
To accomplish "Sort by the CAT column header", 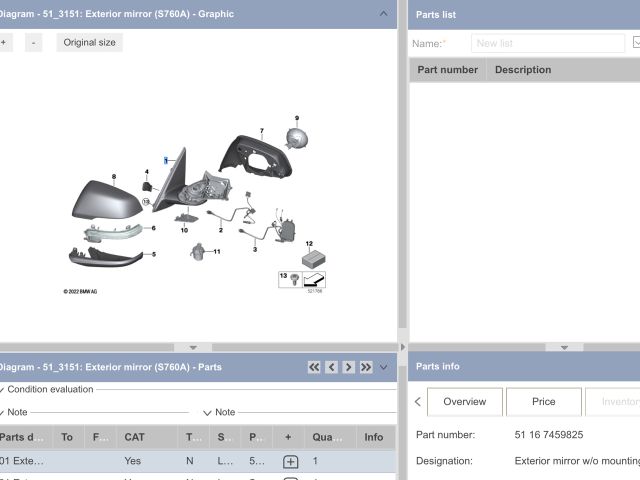I will click(134, 437).
